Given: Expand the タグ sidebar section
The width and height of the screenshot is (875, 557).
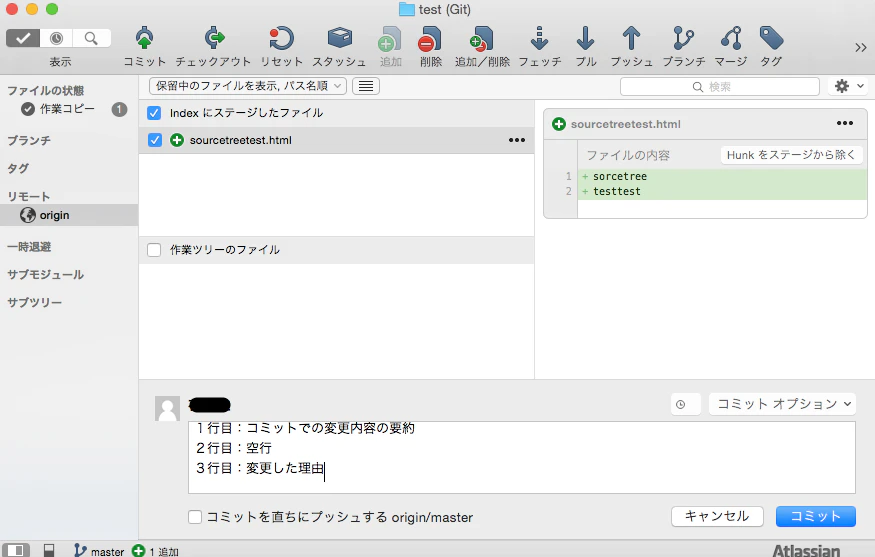Looking at the screenshot, I should 18,168.
